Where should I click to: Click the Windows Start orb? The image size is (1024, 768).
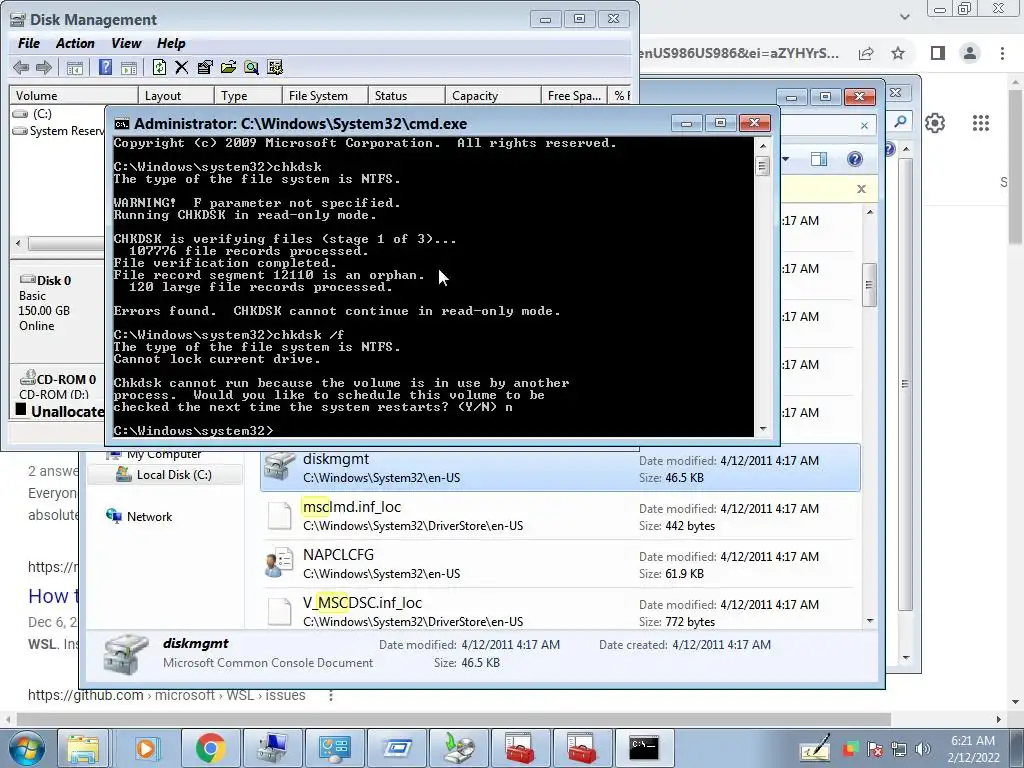pyautogui.click(x=25, y=748)
